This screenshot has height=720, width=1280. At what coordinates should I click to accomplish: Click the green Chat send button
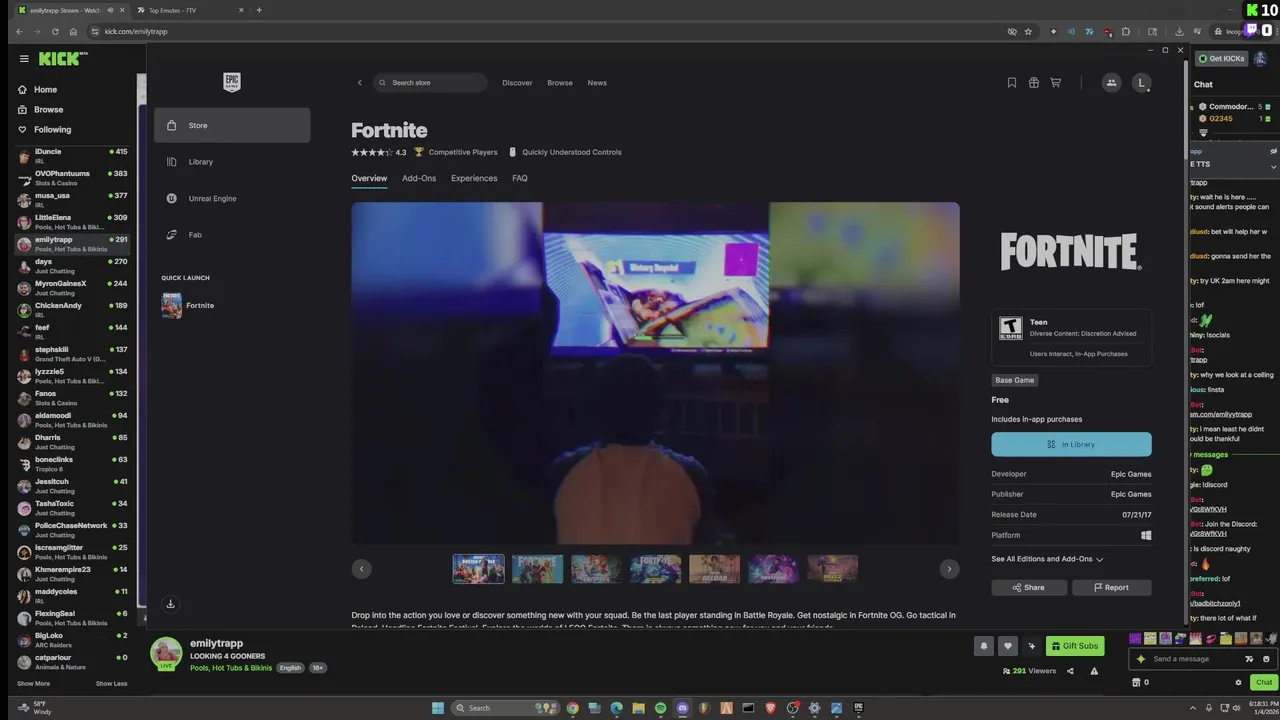tap(1264, 682)
